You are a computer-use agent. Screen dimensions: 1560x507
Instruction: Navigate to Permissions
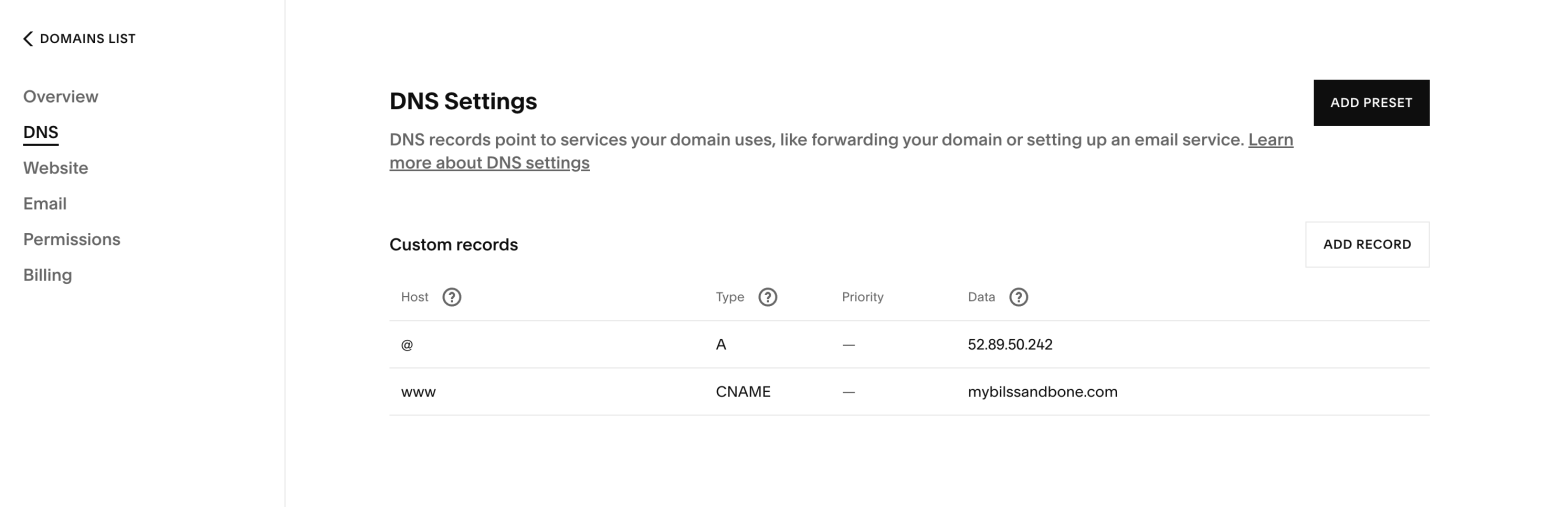[72, 240]
